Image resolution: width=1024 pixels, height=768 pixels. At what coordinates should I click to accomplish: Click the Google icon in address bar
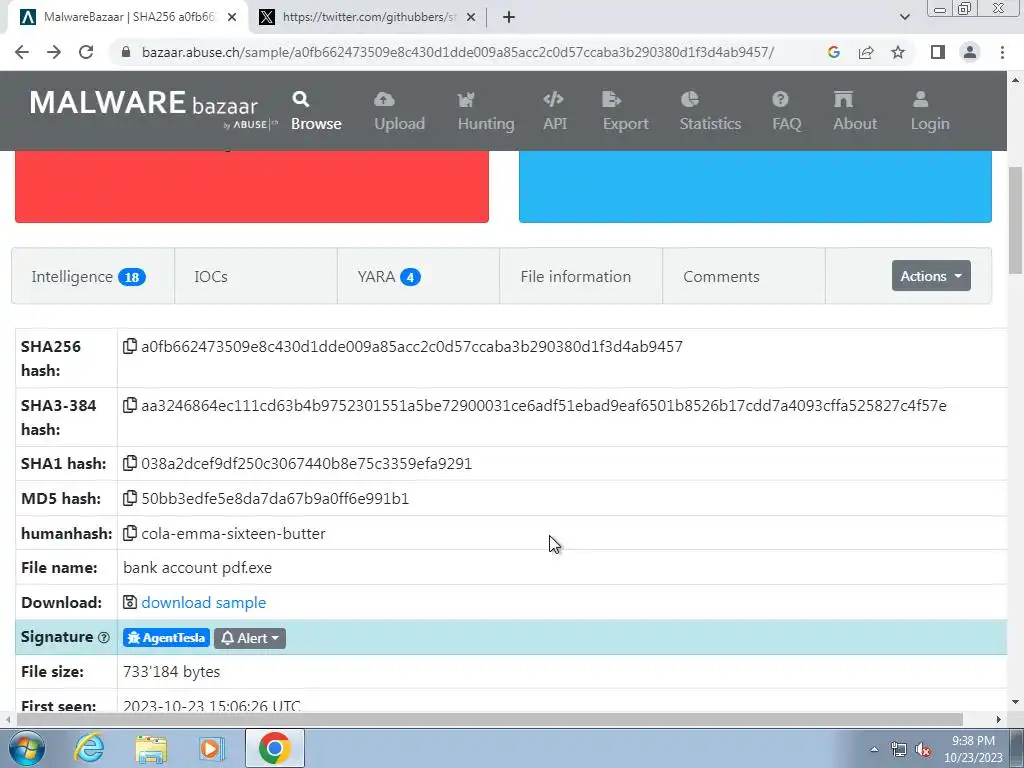tap(833, 52)
